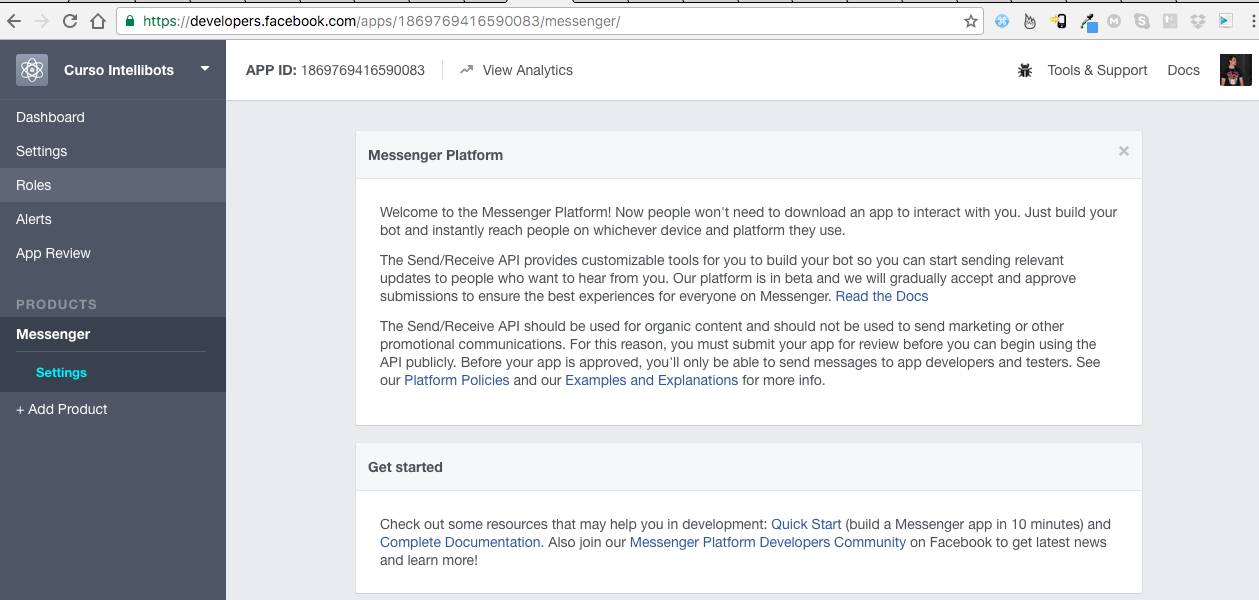The height and width of the screenshot is (600, 1259).
Task: Click the blue command-key extension icon
Action: 1002,20
